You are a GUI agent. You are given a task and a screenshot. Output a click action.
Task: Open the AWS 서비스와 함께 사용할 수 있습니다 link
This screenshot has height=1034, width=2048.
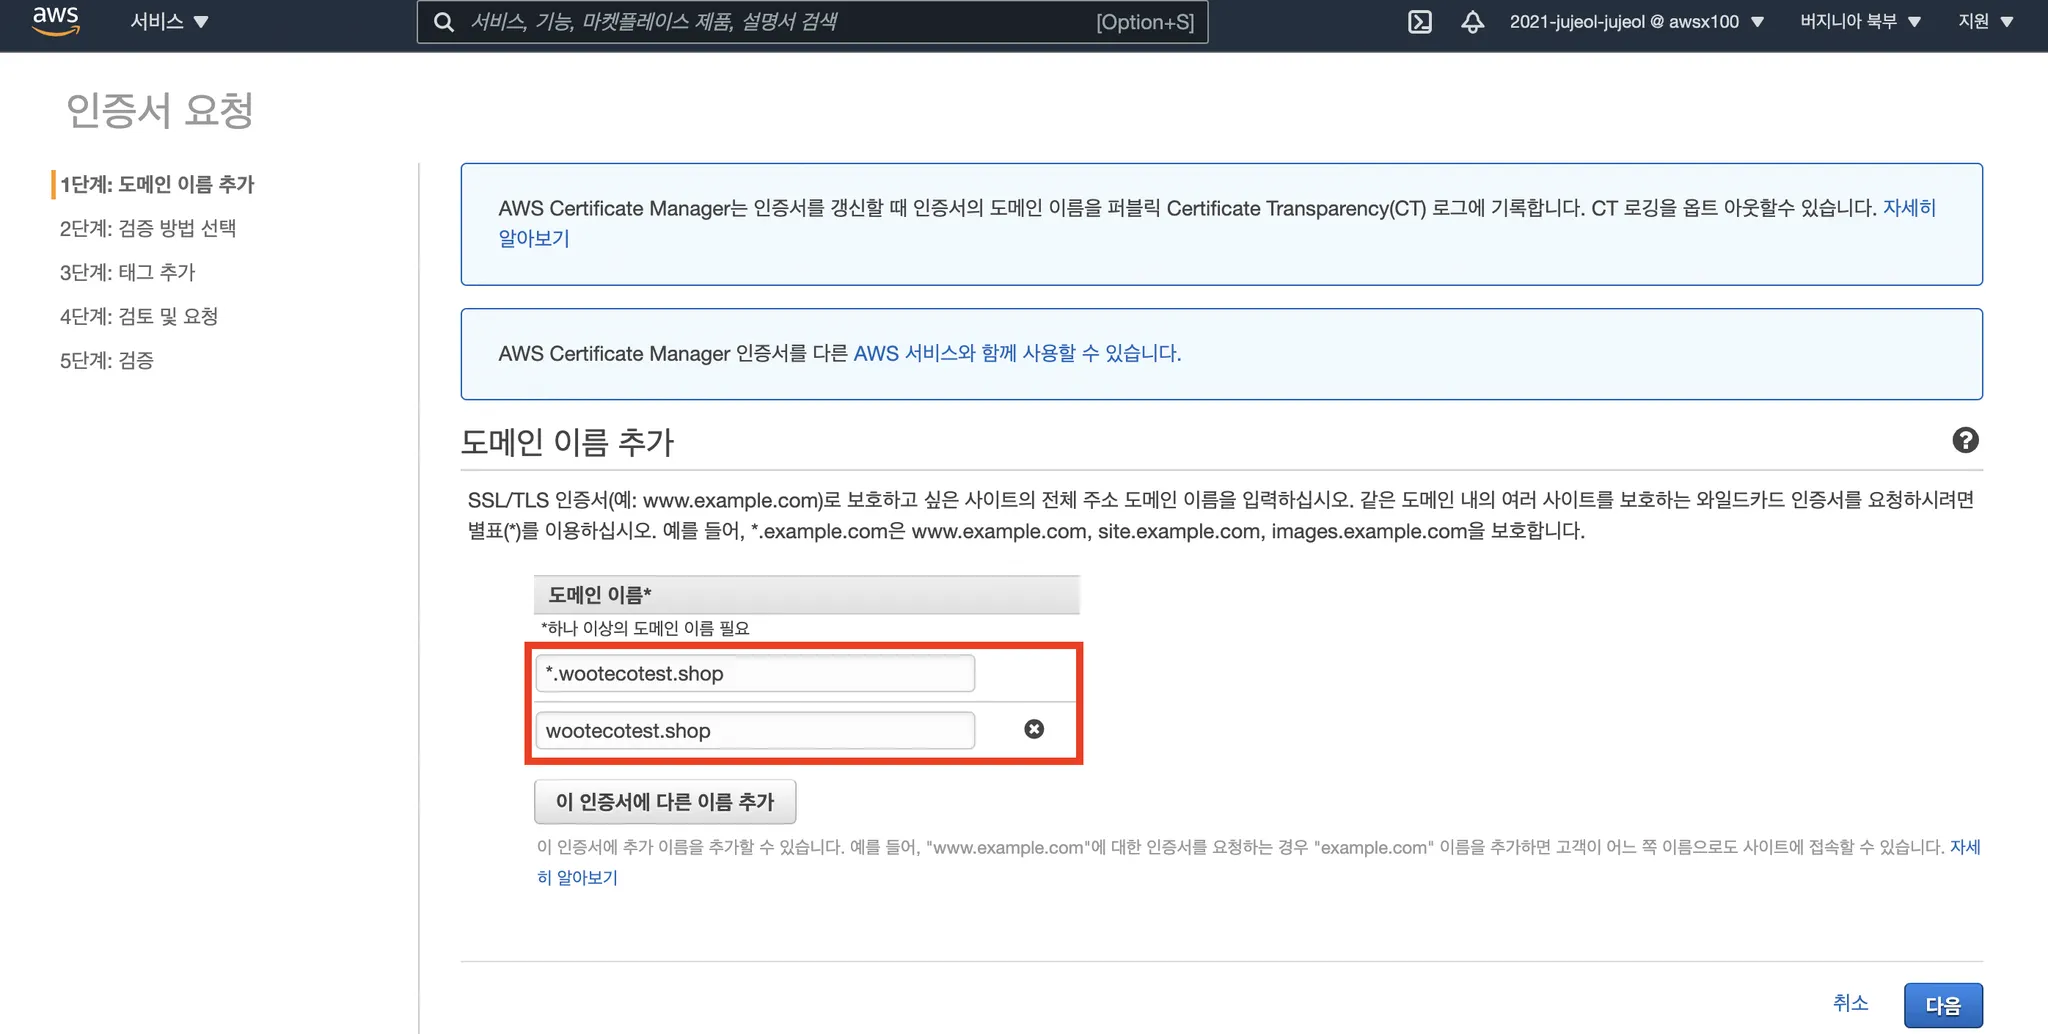click(1017, 353)
